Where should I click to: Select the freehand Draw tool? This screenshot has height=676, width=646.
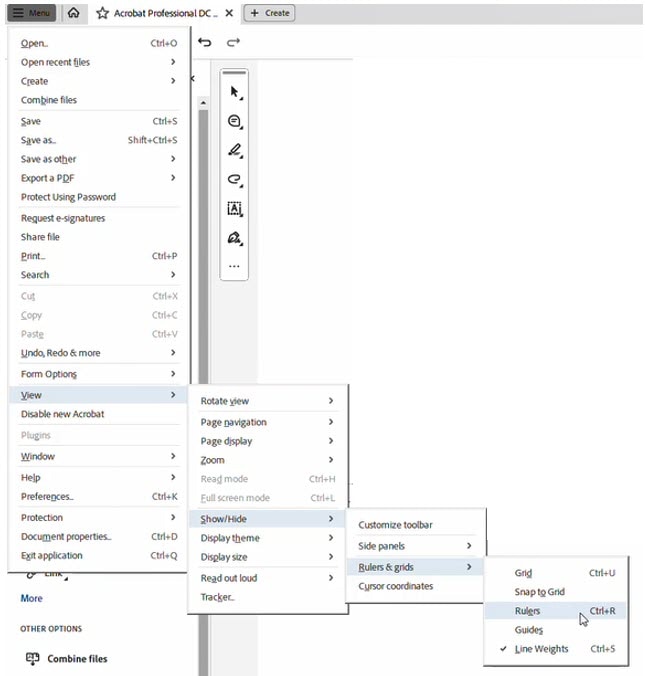click(x=234, y=179)
